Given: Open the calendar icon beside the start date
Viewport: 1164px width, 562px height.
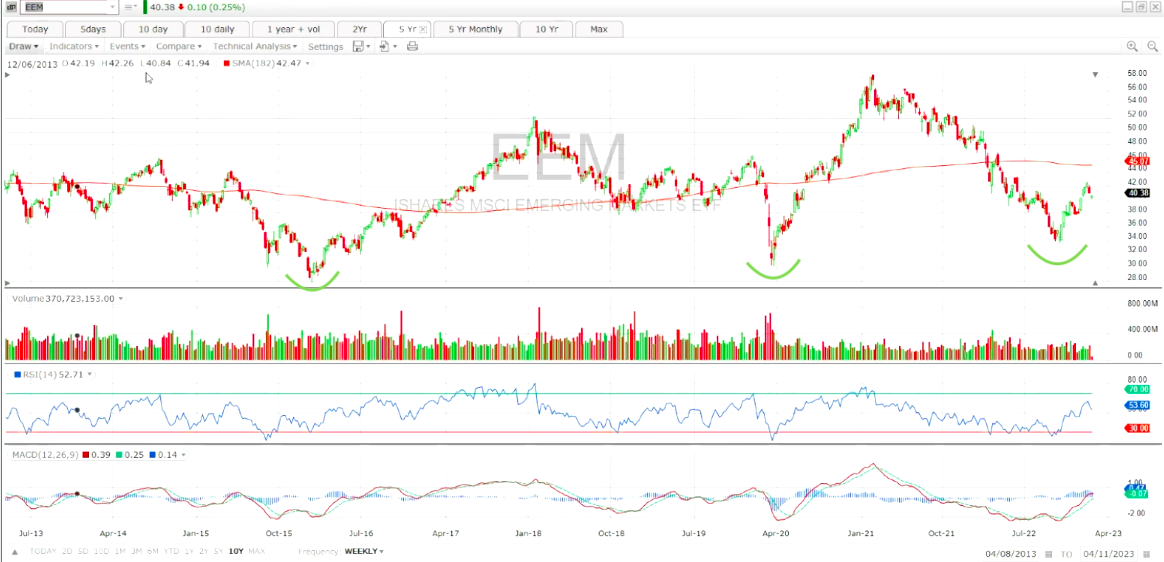Looking at the screenshot, I should coord(1047,554).
